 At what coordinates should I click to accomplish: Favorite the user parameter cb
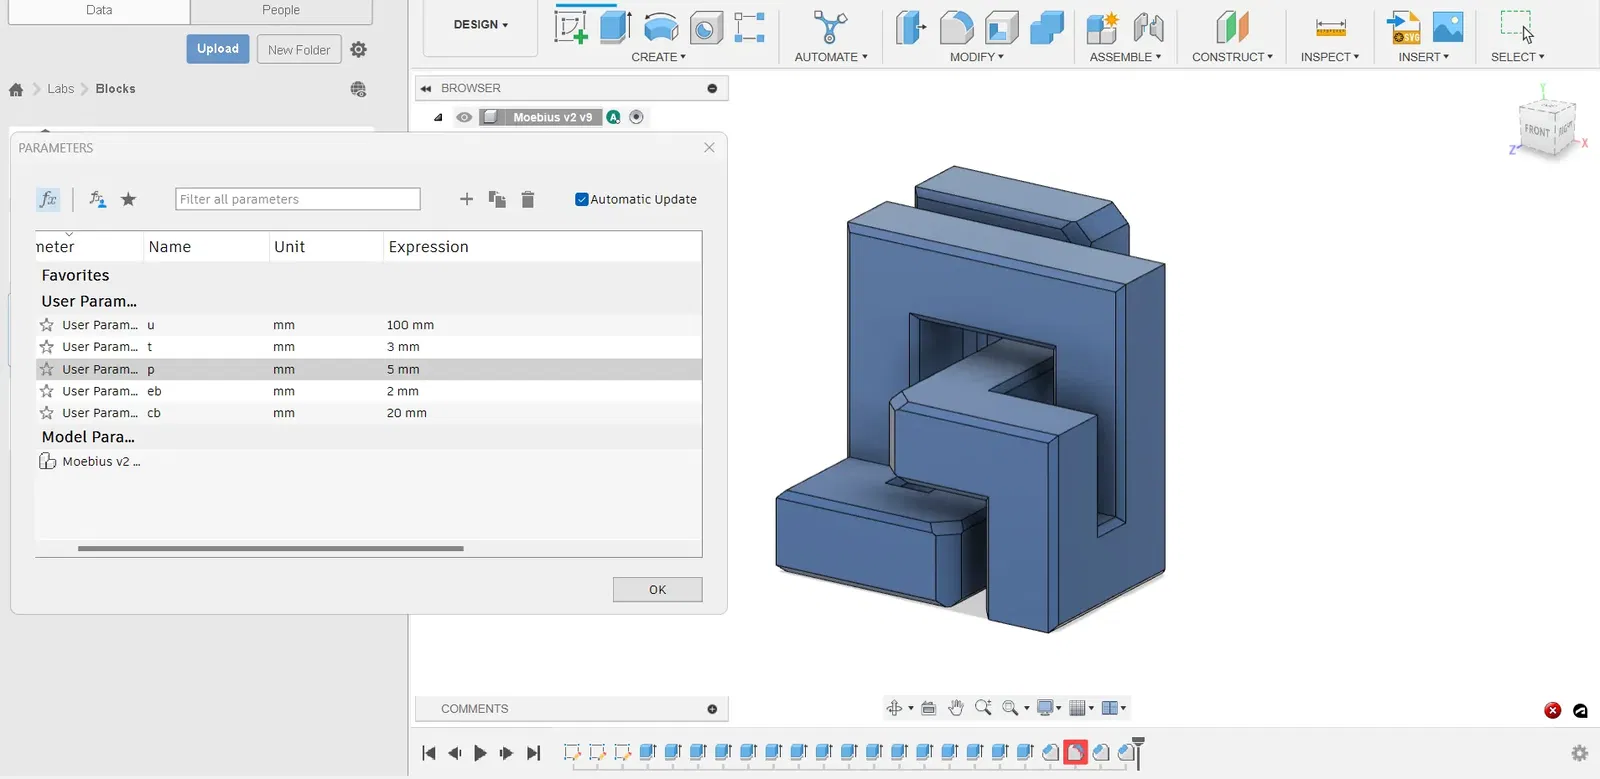pos(46,413)
